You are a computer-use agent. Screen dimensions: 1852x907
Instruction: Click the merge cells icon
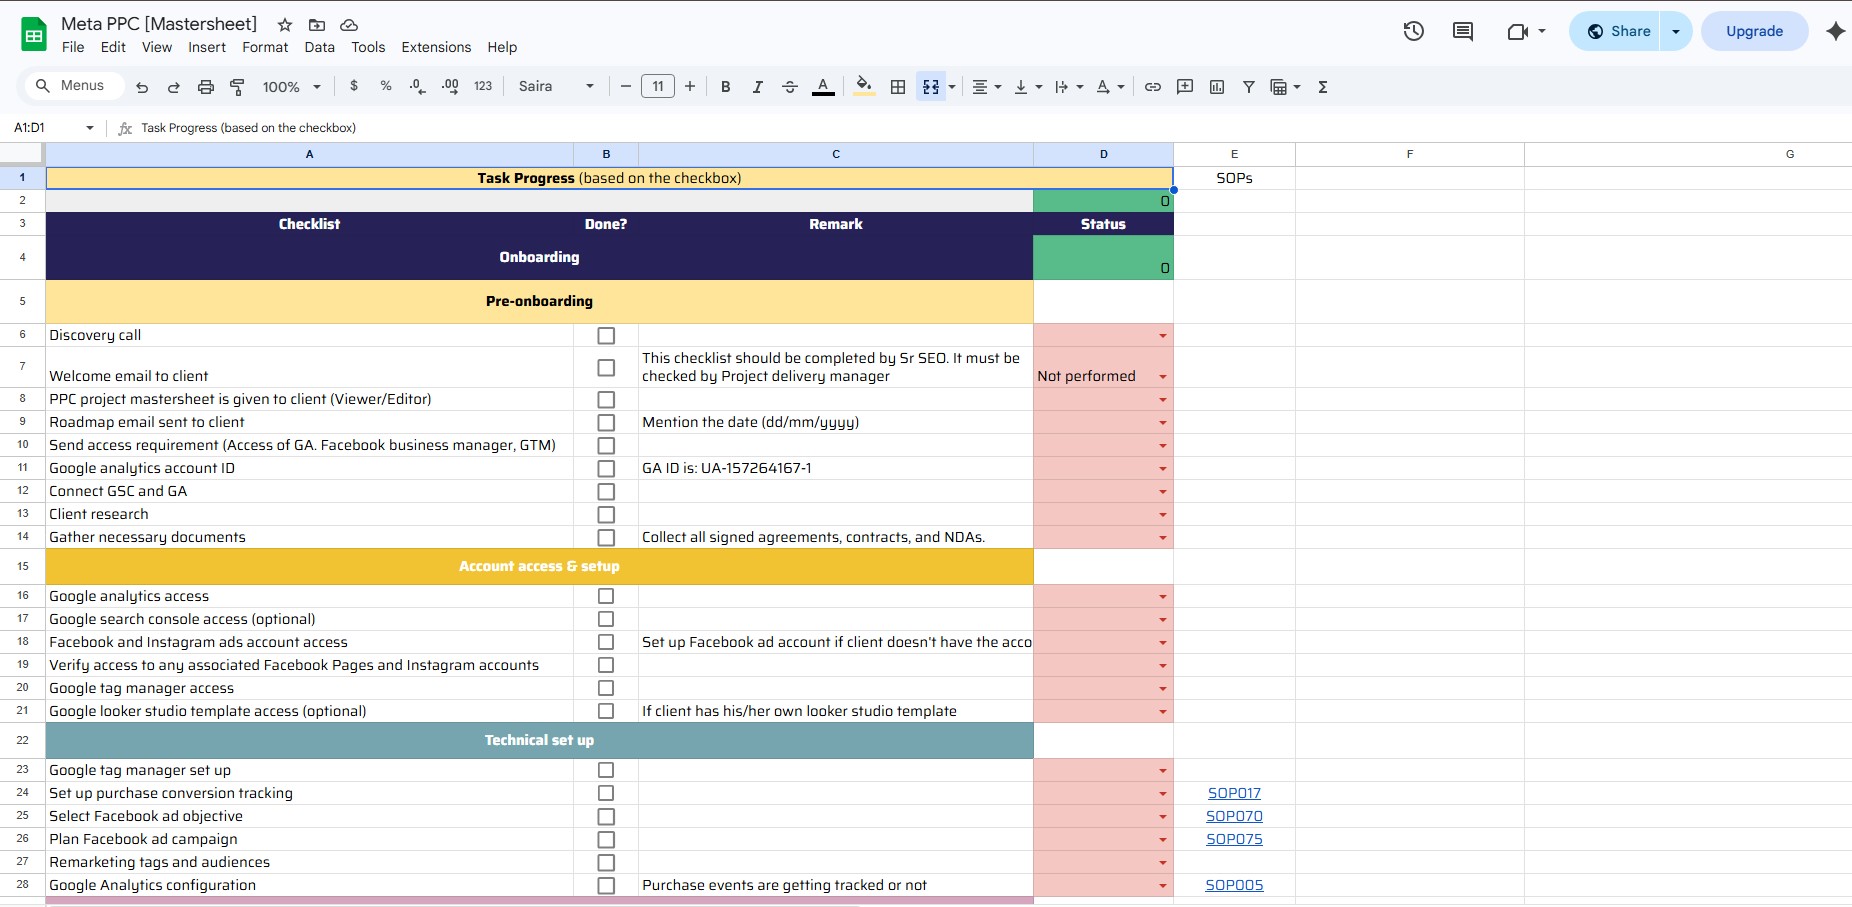click(x=931, y=87)
